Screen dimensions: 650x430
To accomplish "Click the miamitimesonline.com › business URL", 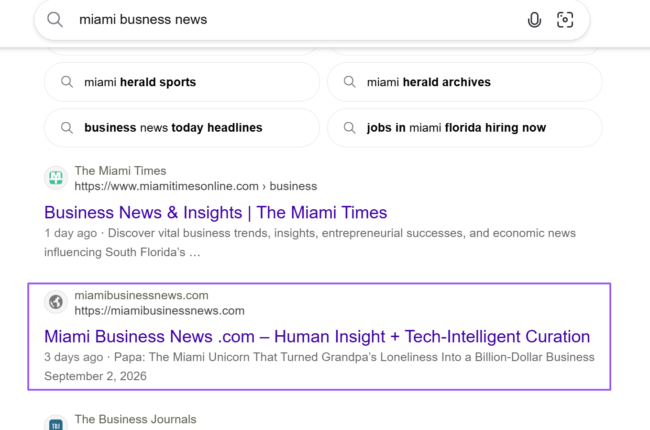I will 196,186.
